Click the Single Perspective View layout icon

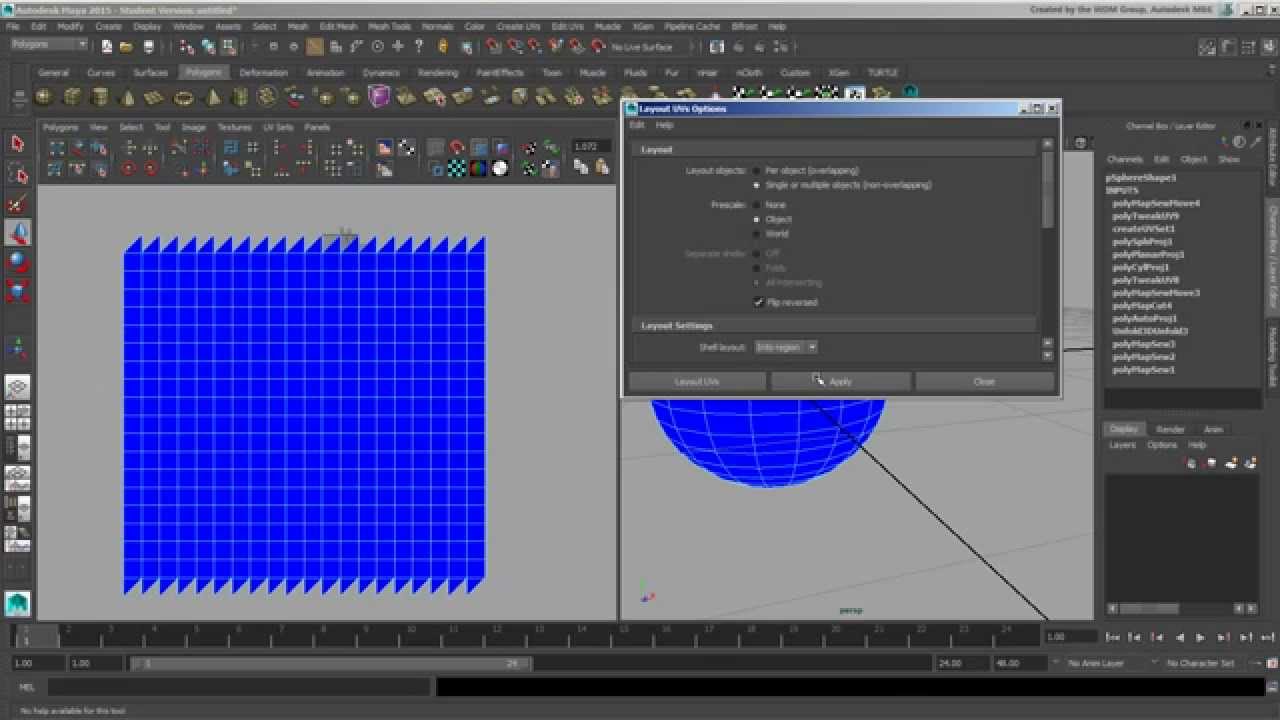(x=18, y=388)
